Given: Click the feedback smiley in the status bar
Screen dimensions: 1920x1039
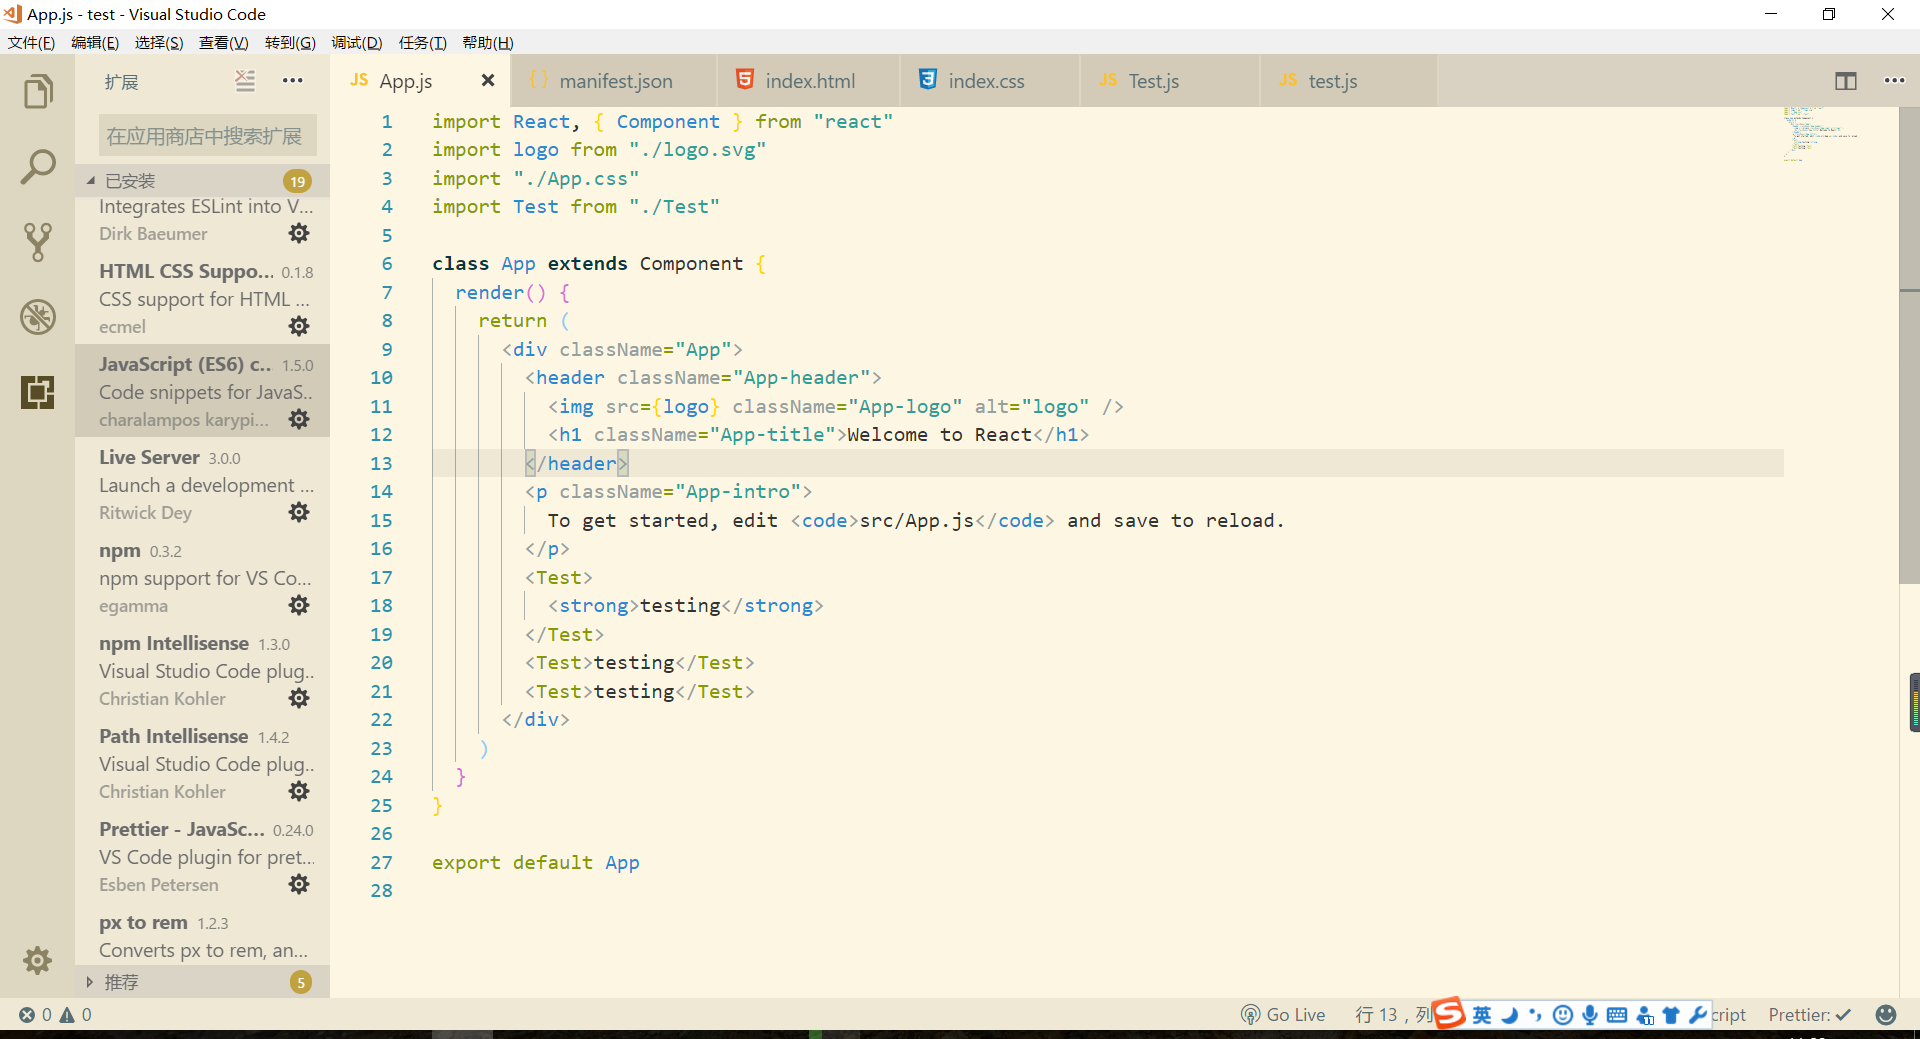Looking at the screenshot, I should [x=1888, y=1014].
